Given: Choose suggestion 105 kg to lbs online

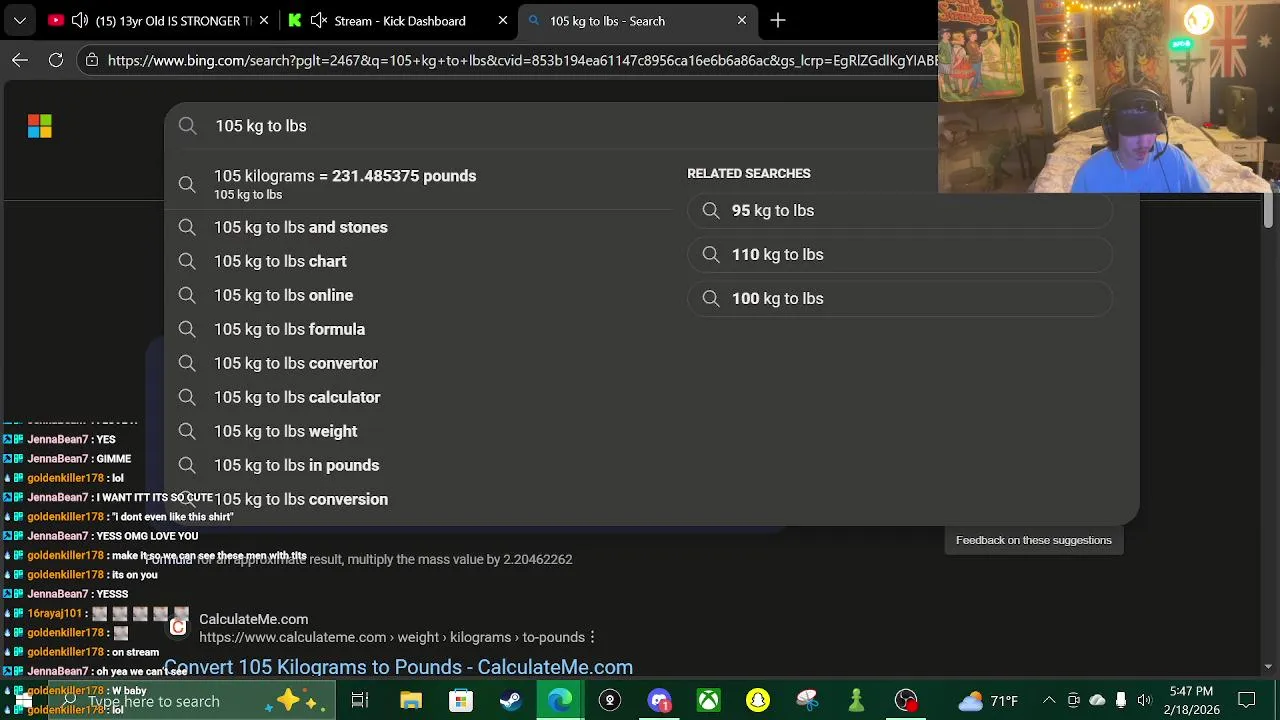Looking at the screenshot, I should [420, 295].
